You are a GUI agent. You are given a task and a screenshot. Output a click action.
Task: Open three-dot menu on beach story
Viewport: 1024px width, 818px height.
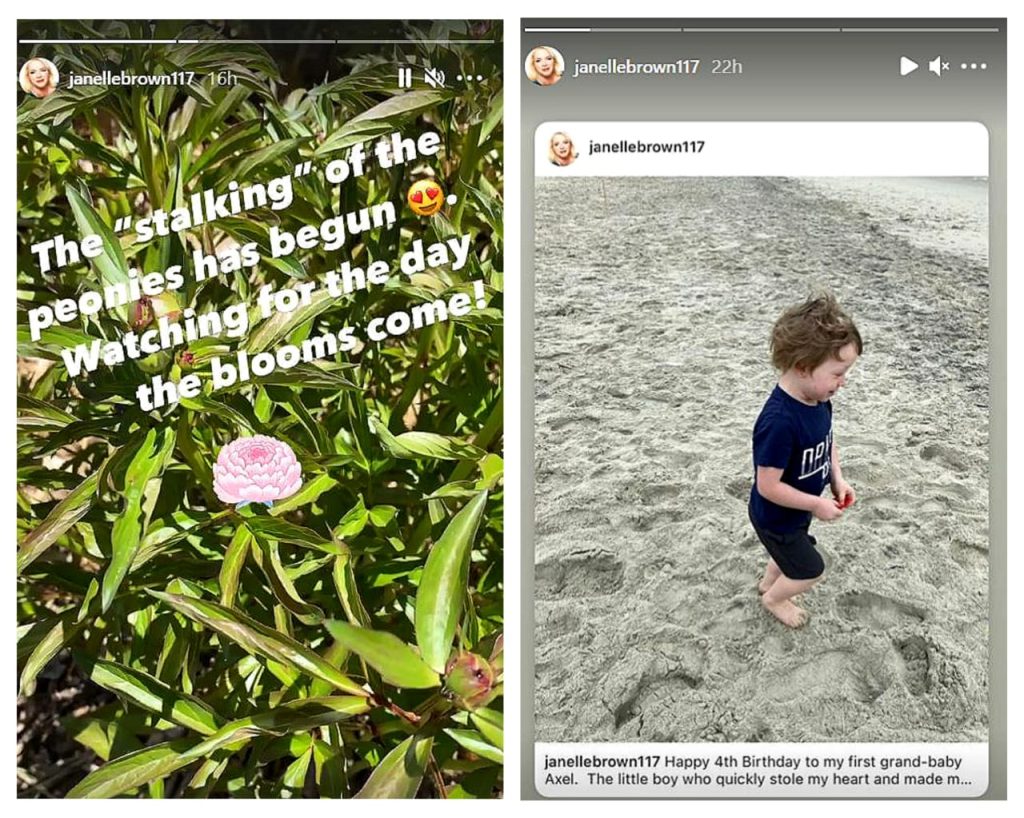click(x=974, y=66)
